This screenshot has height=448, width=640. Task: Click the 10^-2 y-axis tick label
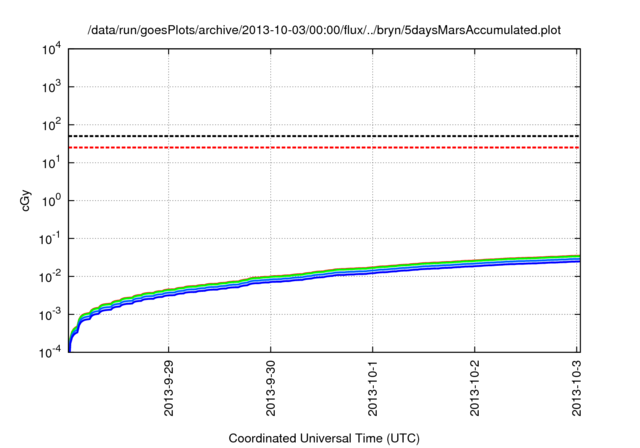(x=49, y=277)
